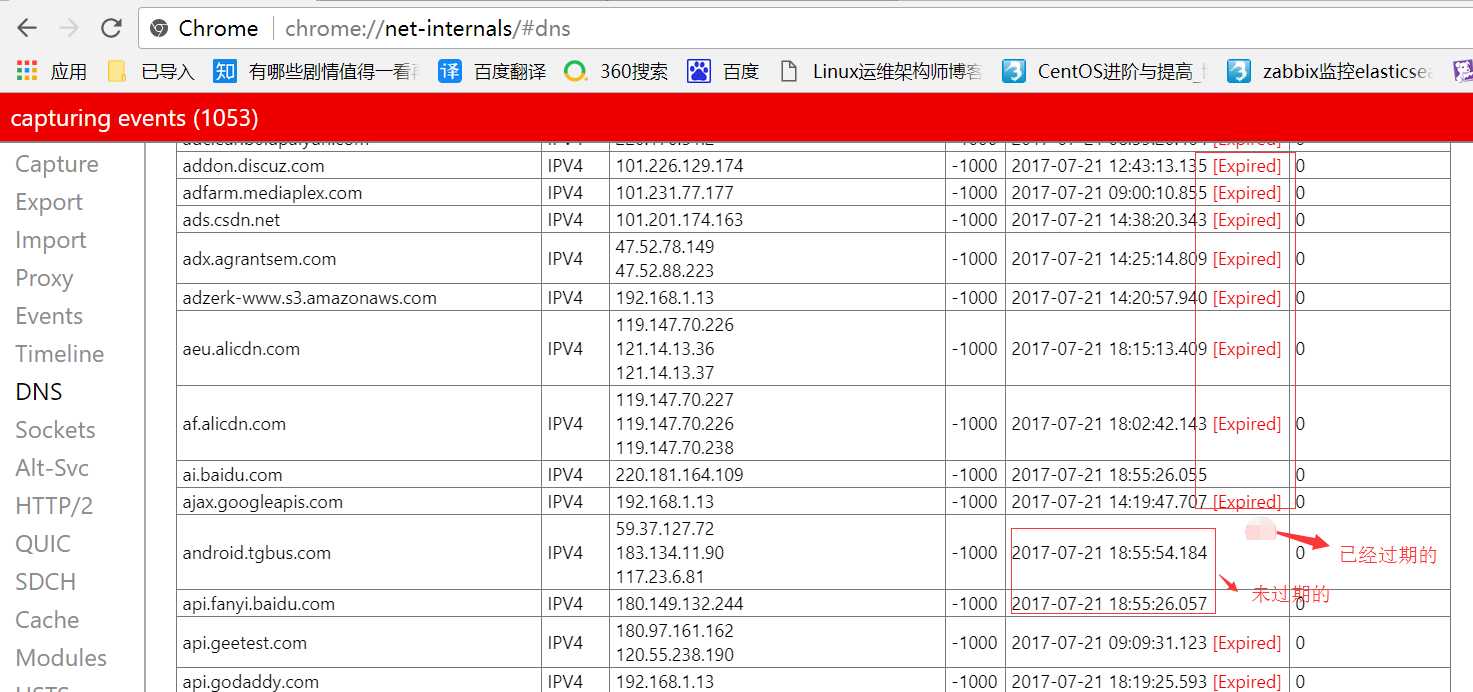Switch to the Proxy tab

[44, 278]
